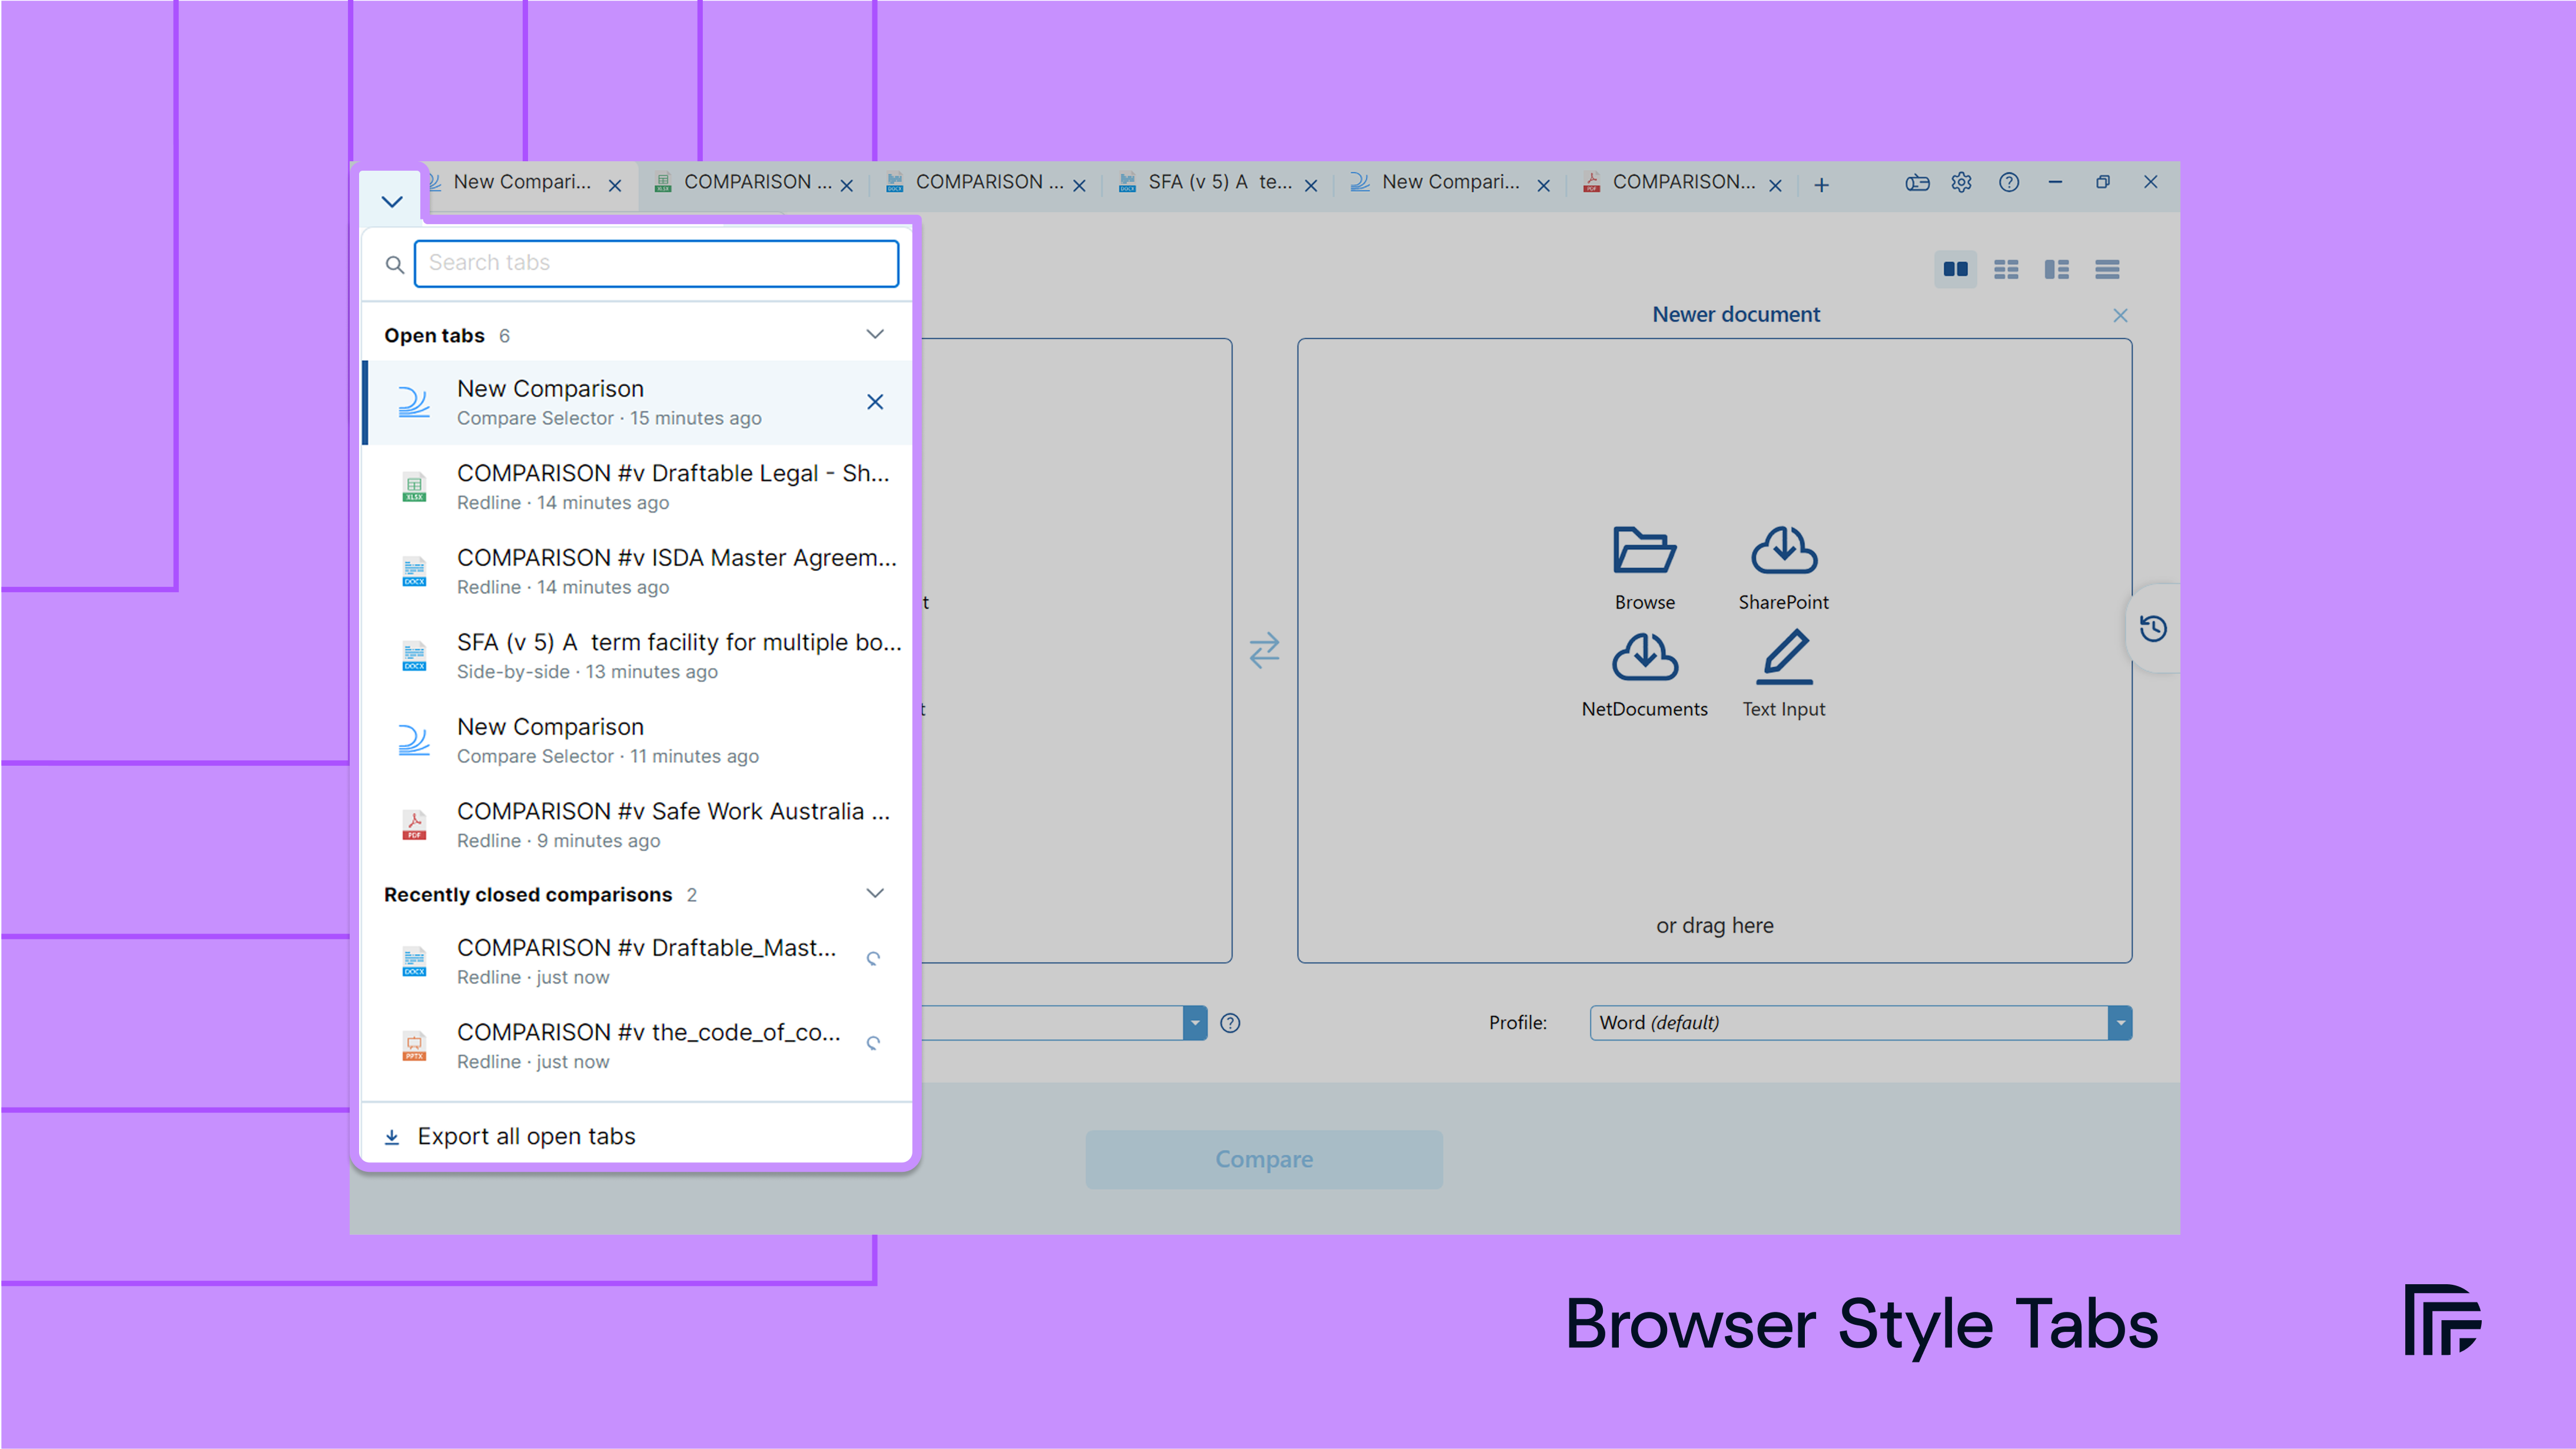
Task: Click Export all open tabs
Action: click(526, 1136)
